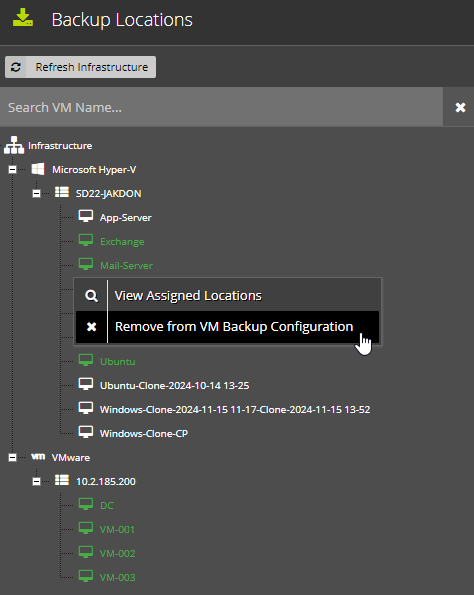Collapse the 10.2.185.200 host node
The width and height of the screenshot is (474, 595).
[36, 481]
